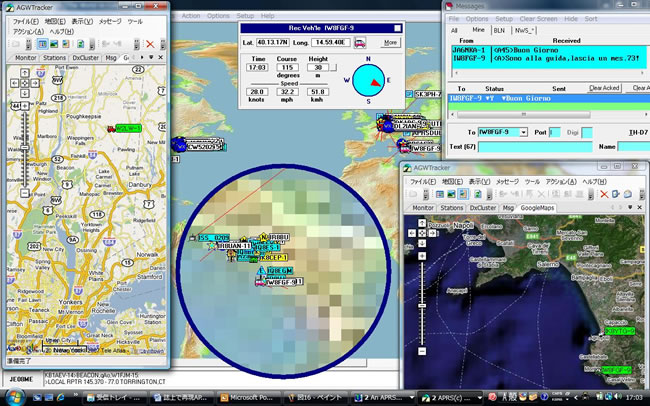Click the ISS station label on magnified map
This screenshot has height=406, width=650.
pyautogui.click(x=213, y=238)
